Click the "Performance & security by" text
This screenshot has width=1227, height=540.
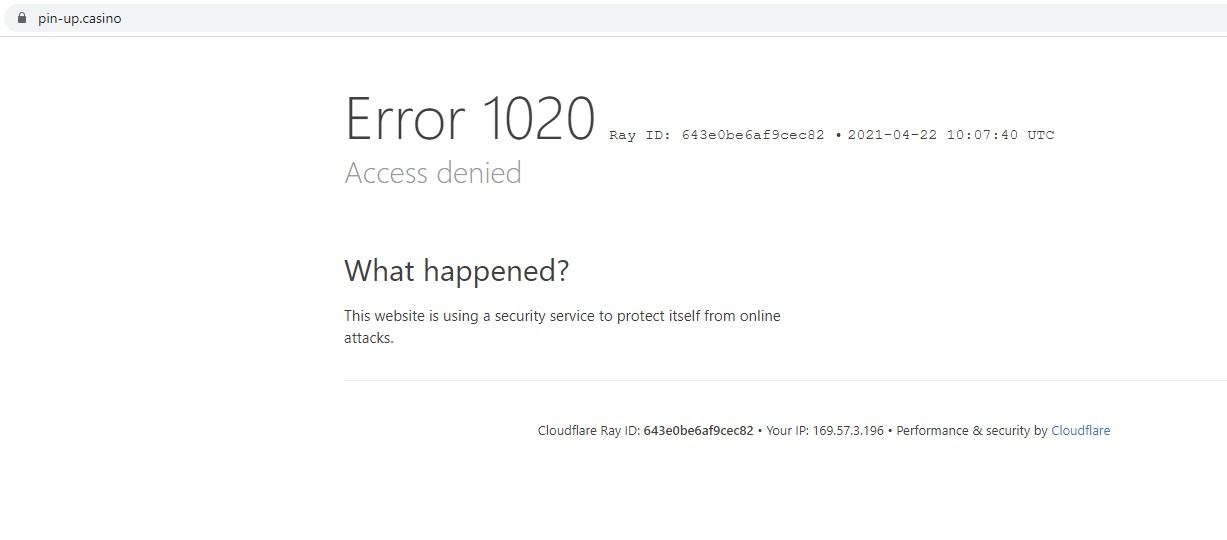[971, 431]
